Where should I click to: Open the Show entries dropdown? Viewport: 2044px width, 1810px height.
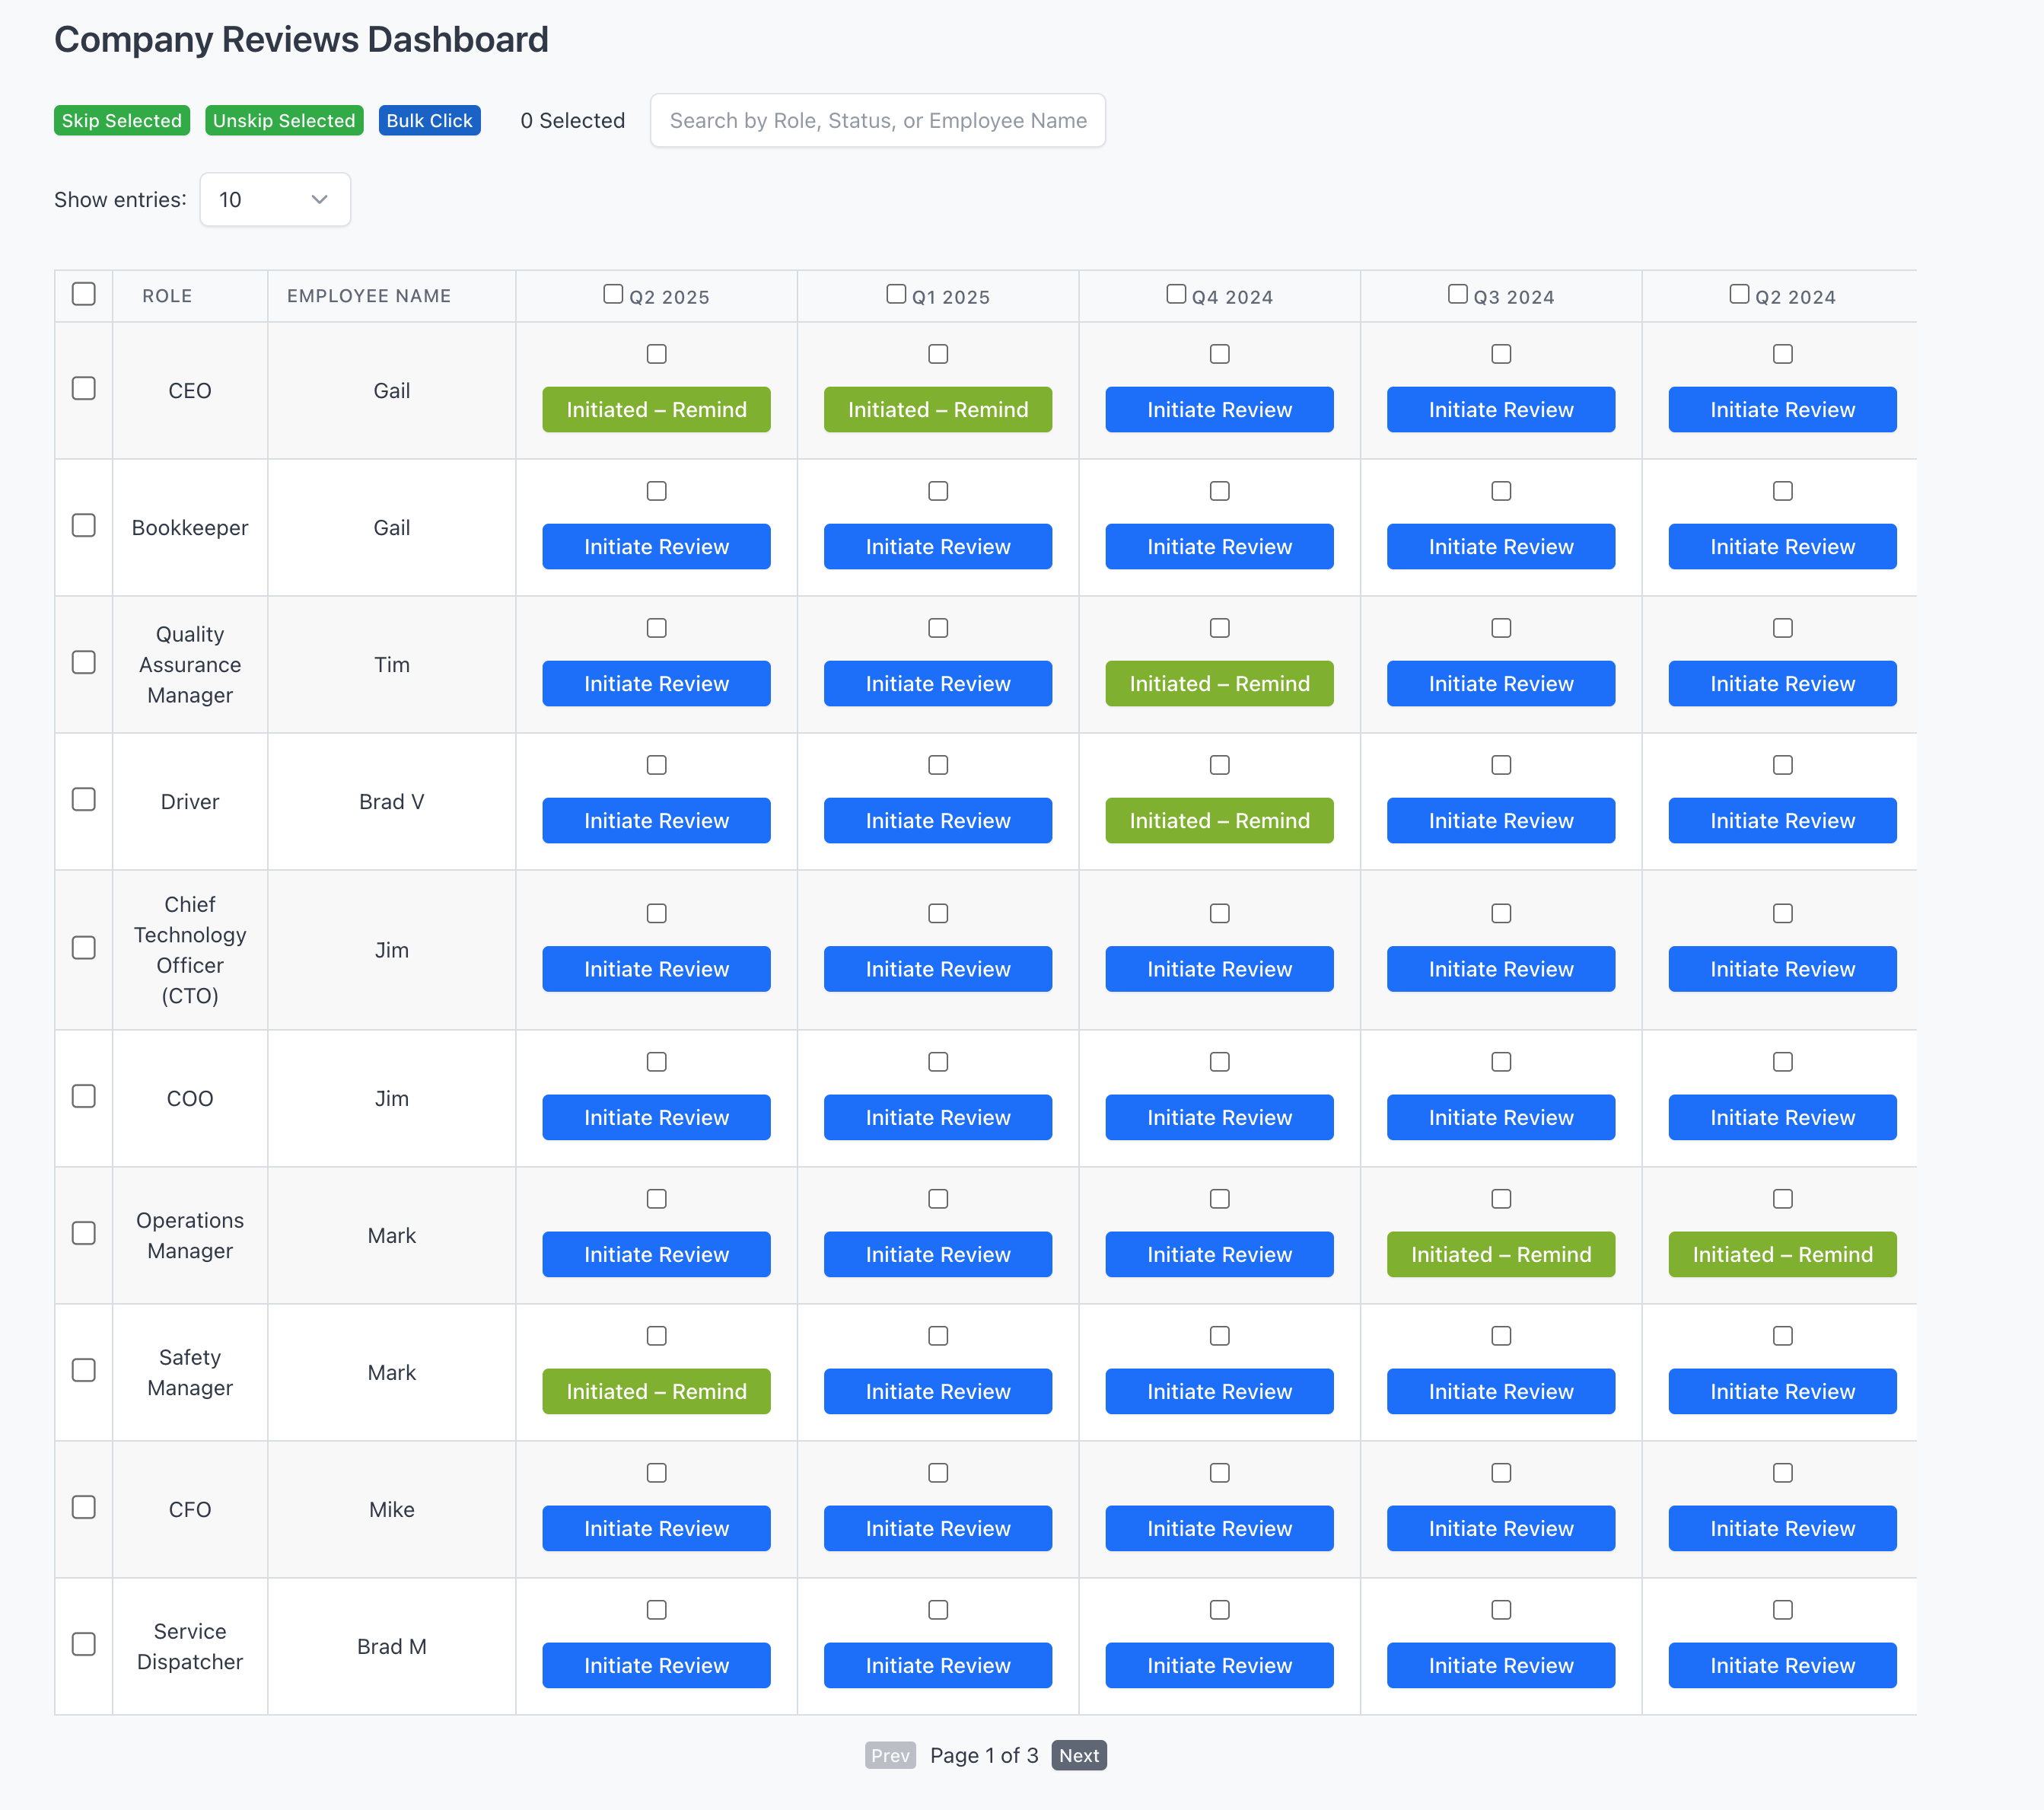click(275, 199)
